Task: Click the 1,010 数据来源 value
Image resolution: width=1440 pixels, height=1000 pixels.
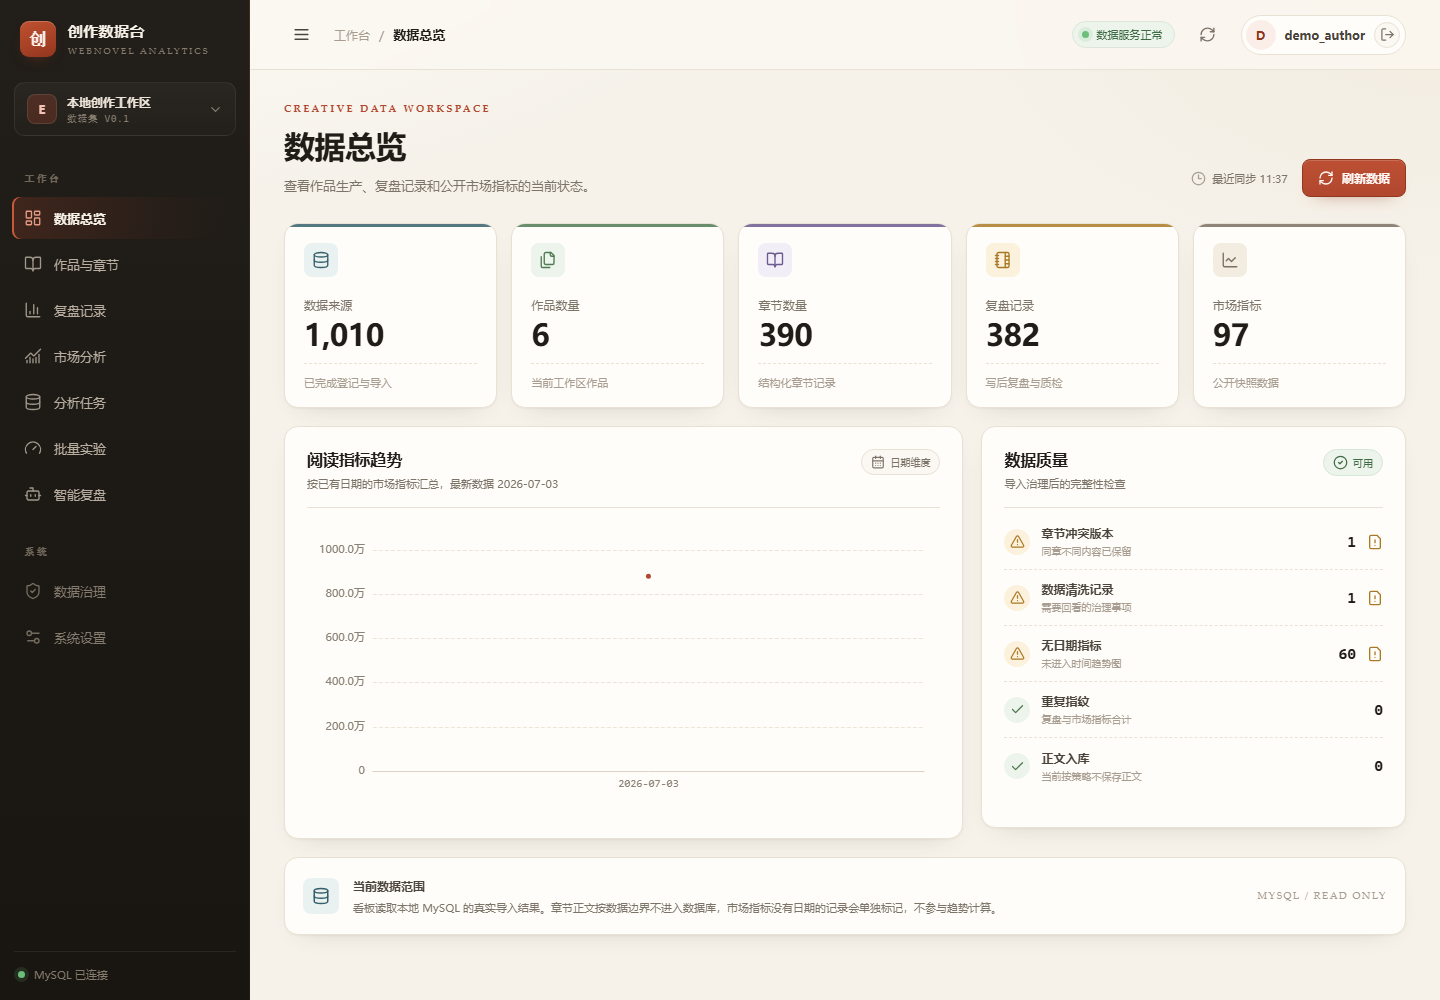Action: [344, 335]
